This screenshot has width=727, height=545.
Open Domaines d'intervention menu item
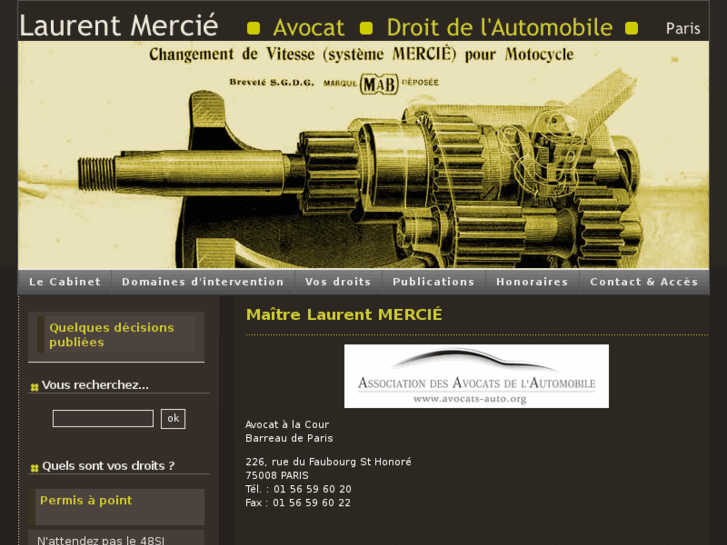[x=203, y=282]
